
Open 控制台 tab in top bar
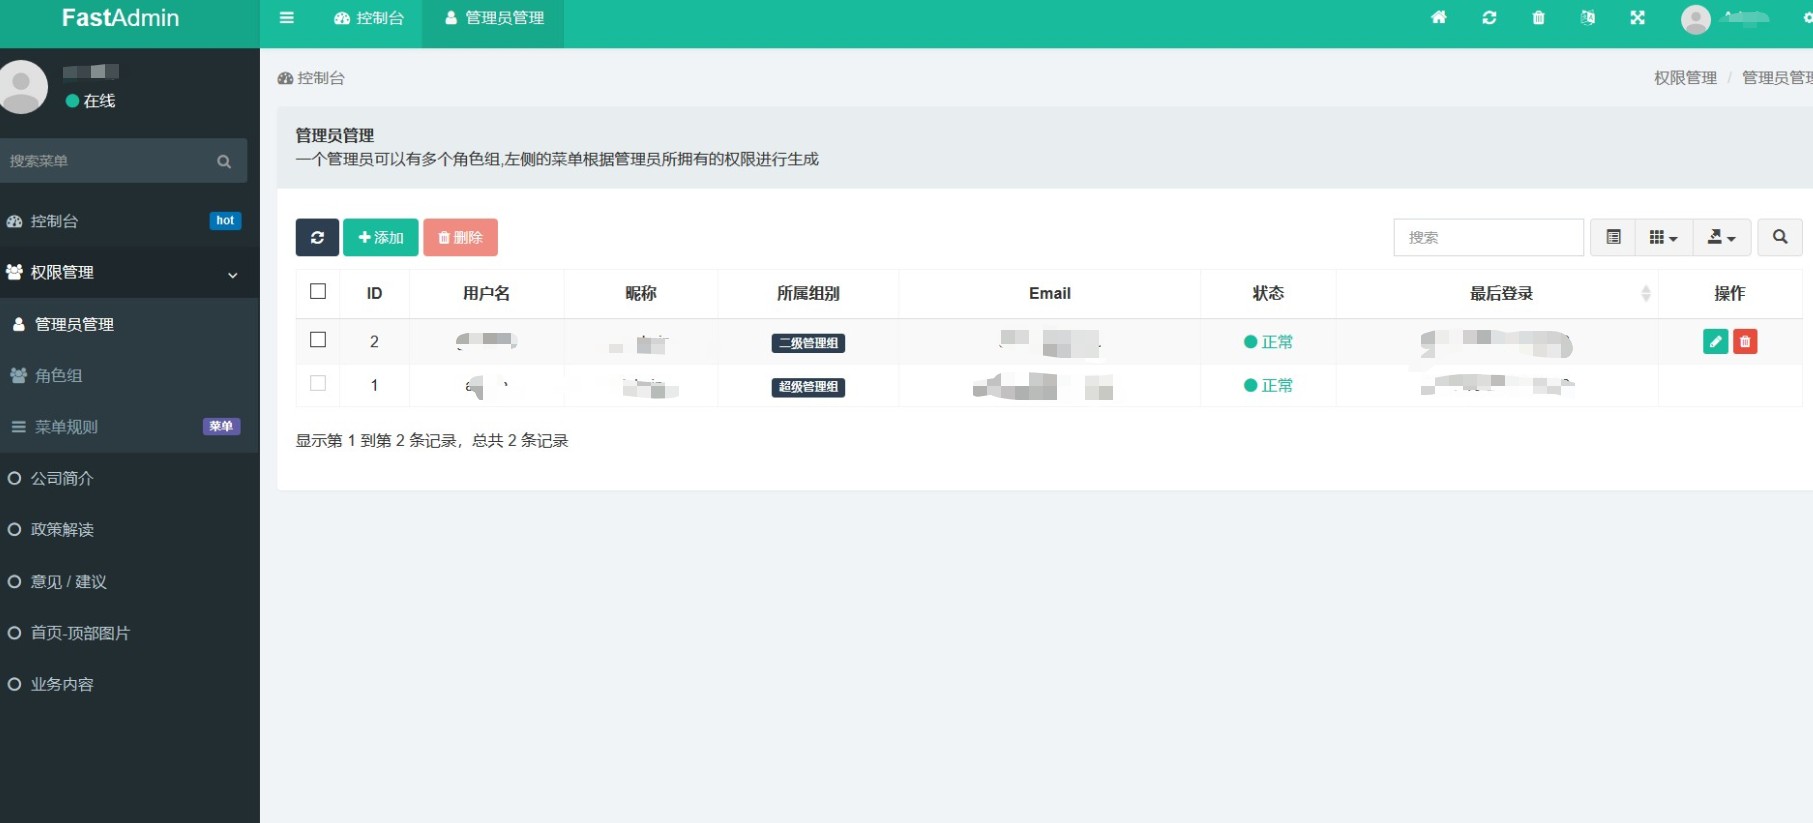coord(369,18)
